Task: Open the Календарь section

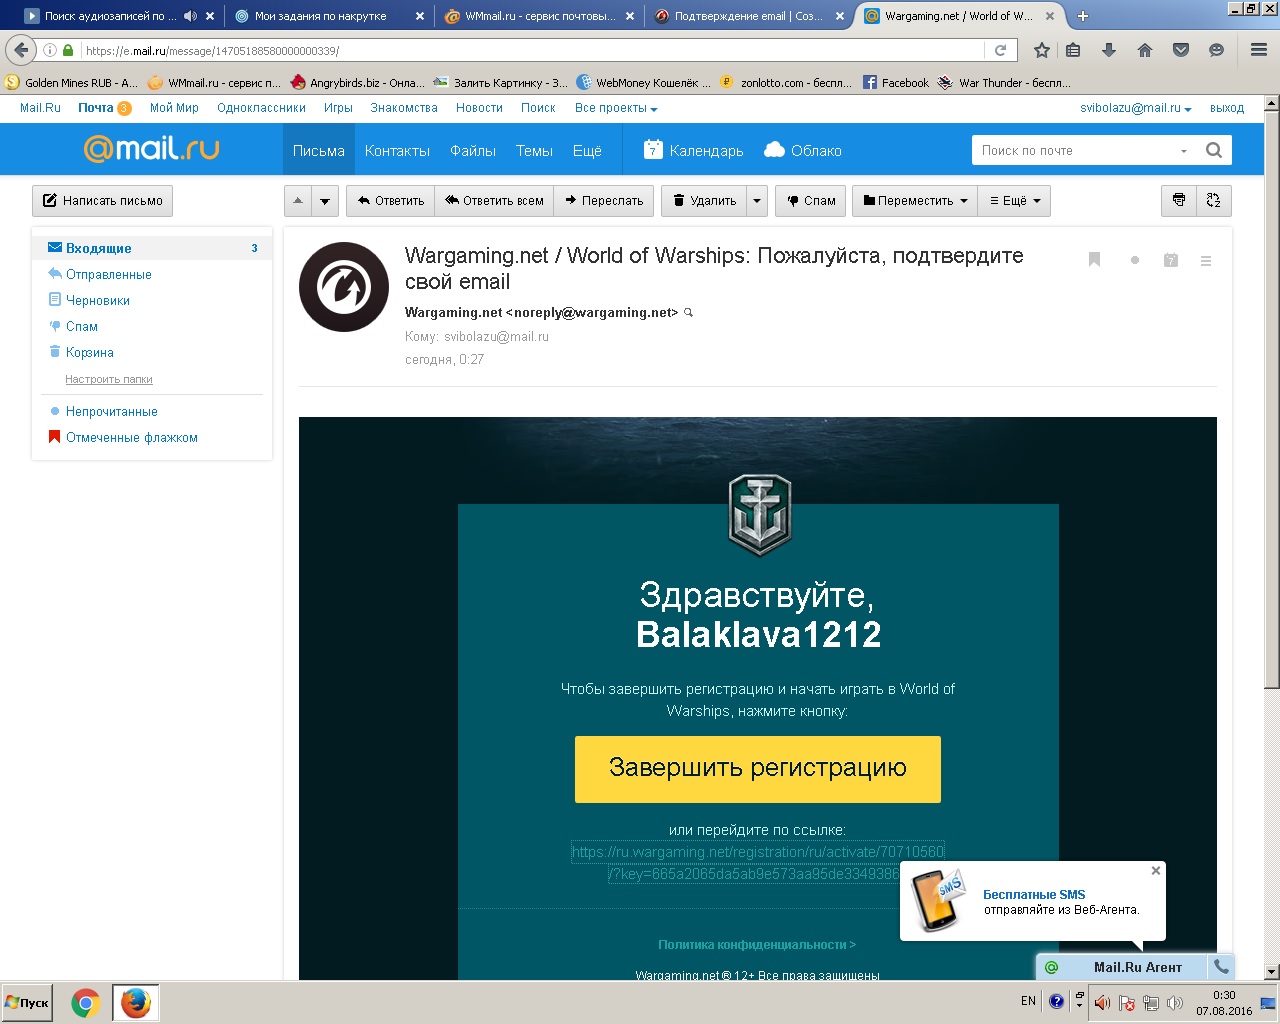Action: (694, 150)
